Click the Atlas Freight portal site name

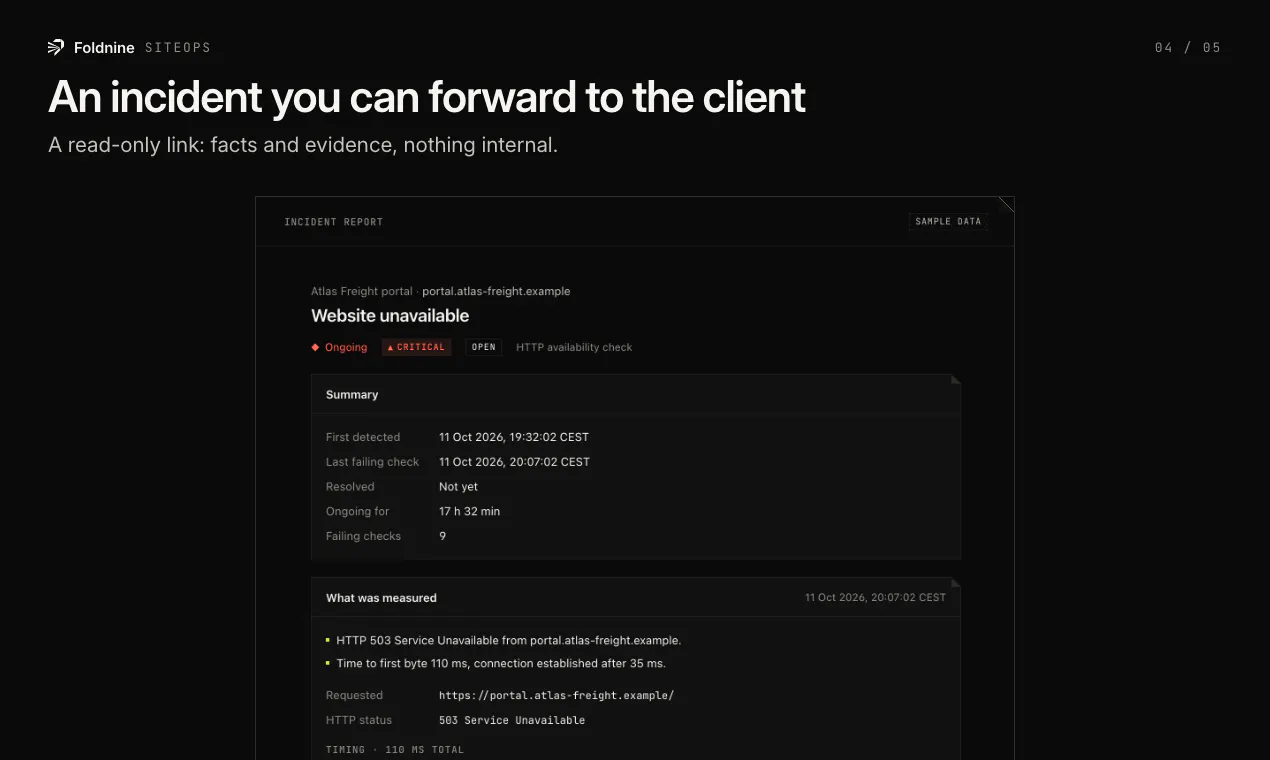click(x=361, y=291)
